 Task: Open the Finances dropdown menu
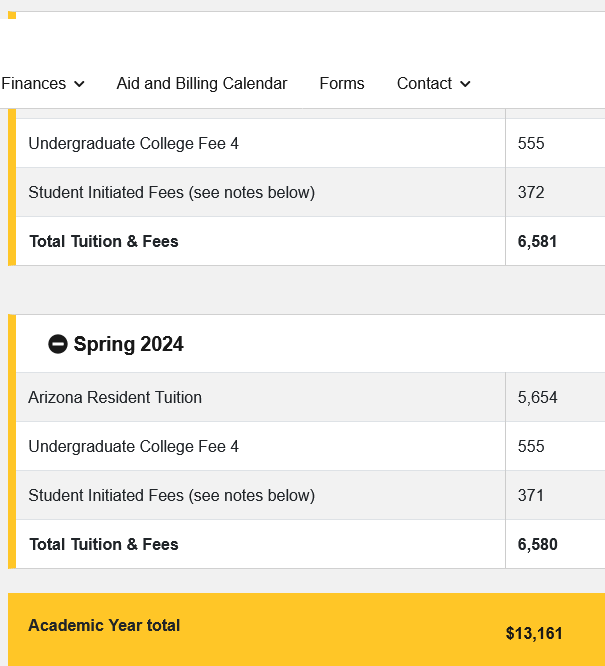click(42, 83)
